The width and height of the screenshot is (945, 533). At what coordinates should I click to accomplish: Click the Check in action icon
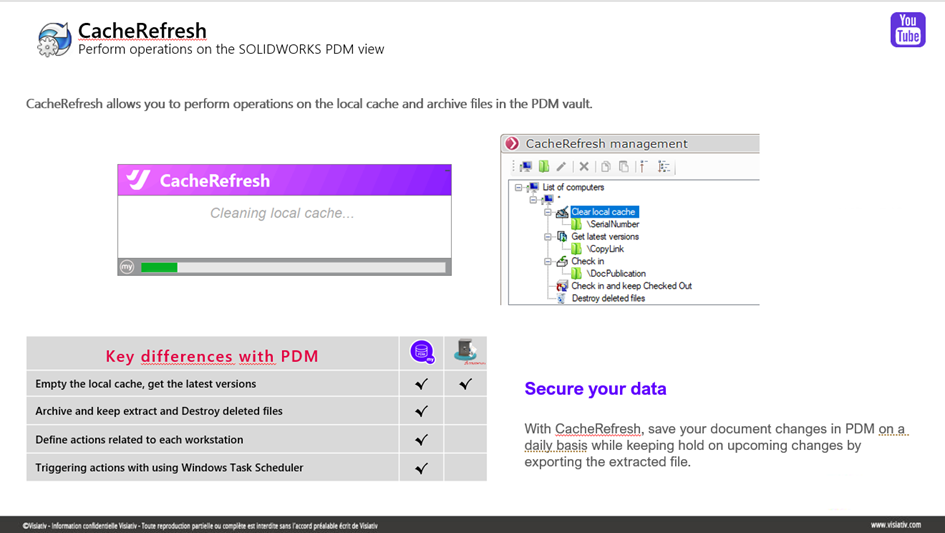(x=562, y=261)
